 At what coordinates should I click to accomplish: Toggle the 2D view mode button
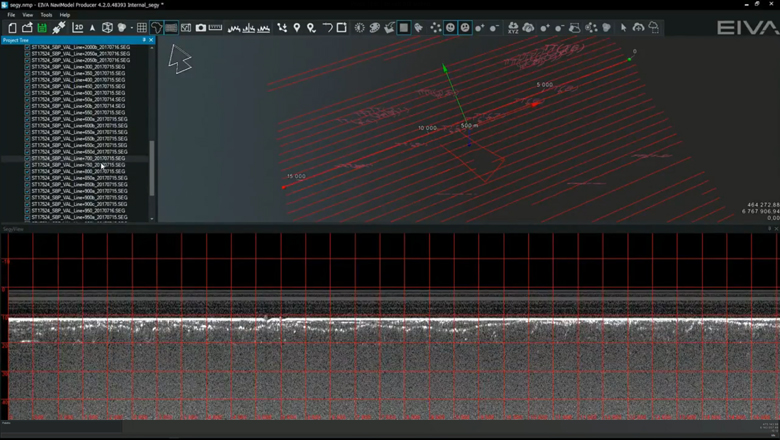(x=78, y=28)
